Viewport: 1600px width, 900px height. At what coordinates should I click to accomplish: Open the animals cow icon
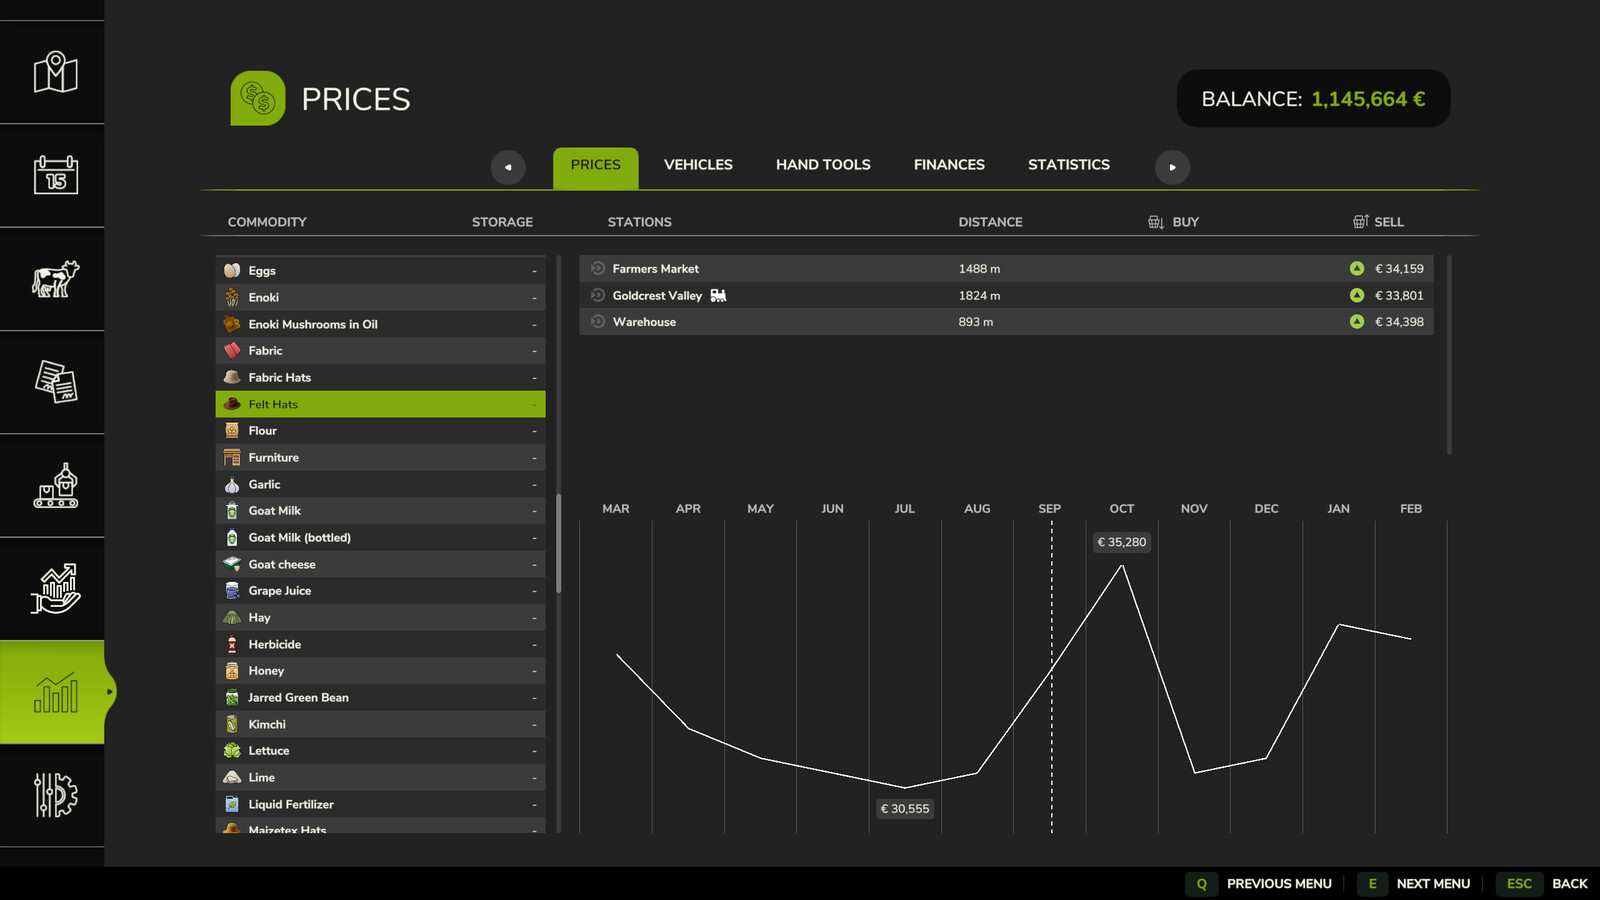[55, 279]
